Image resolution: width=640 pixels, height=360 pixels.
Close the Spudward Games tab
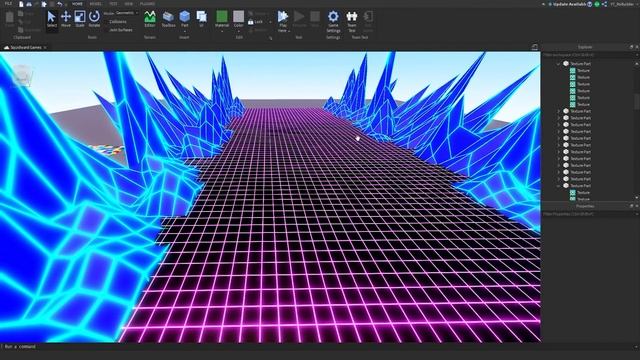pos(45,47)
